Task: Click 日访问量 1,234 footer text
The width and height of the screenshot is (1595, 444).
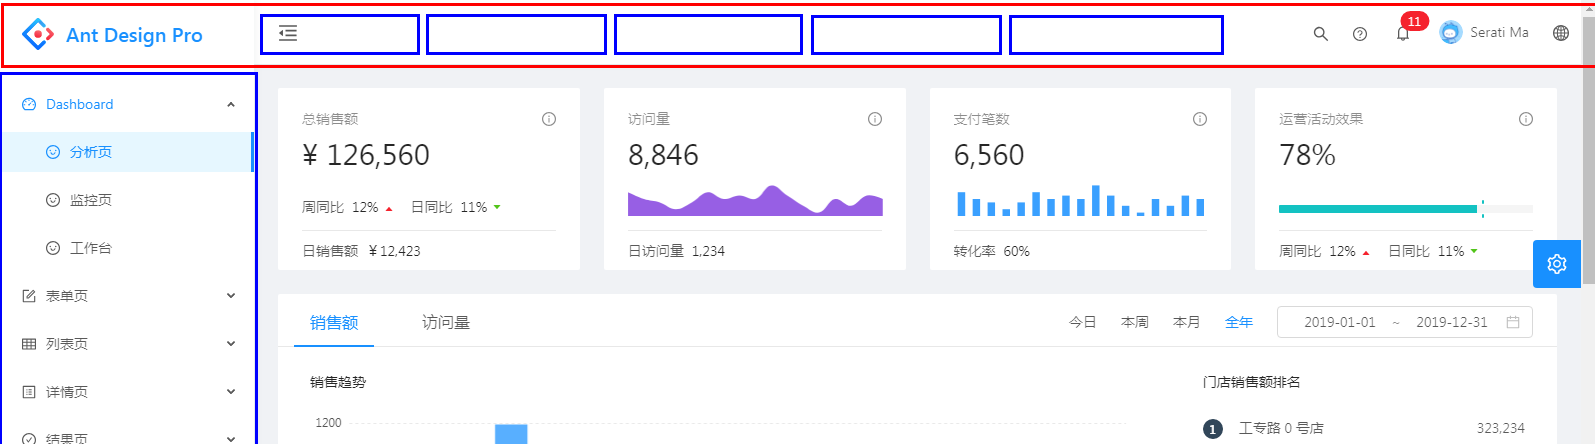Action: coord(676,251)
